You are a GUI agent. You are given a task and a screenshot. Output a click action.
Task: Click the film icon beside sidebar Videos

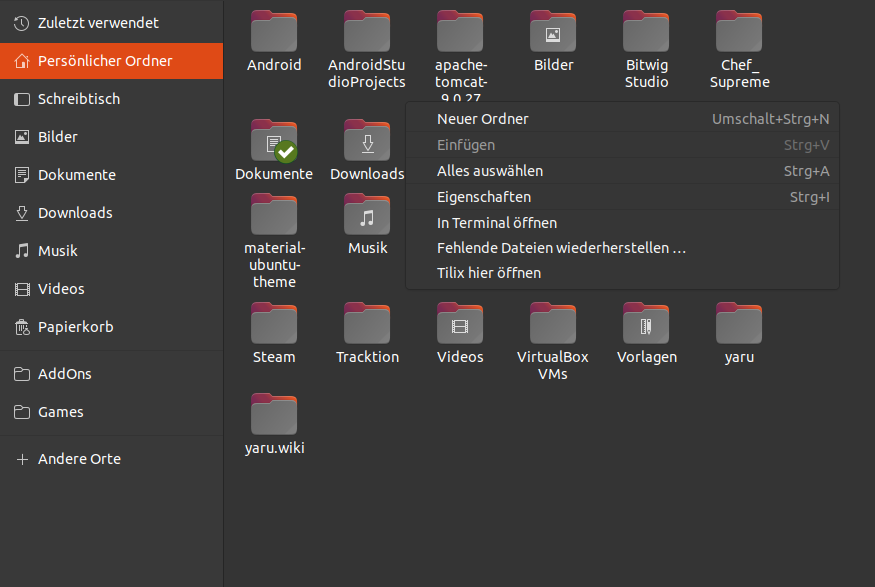click(22, 289)
